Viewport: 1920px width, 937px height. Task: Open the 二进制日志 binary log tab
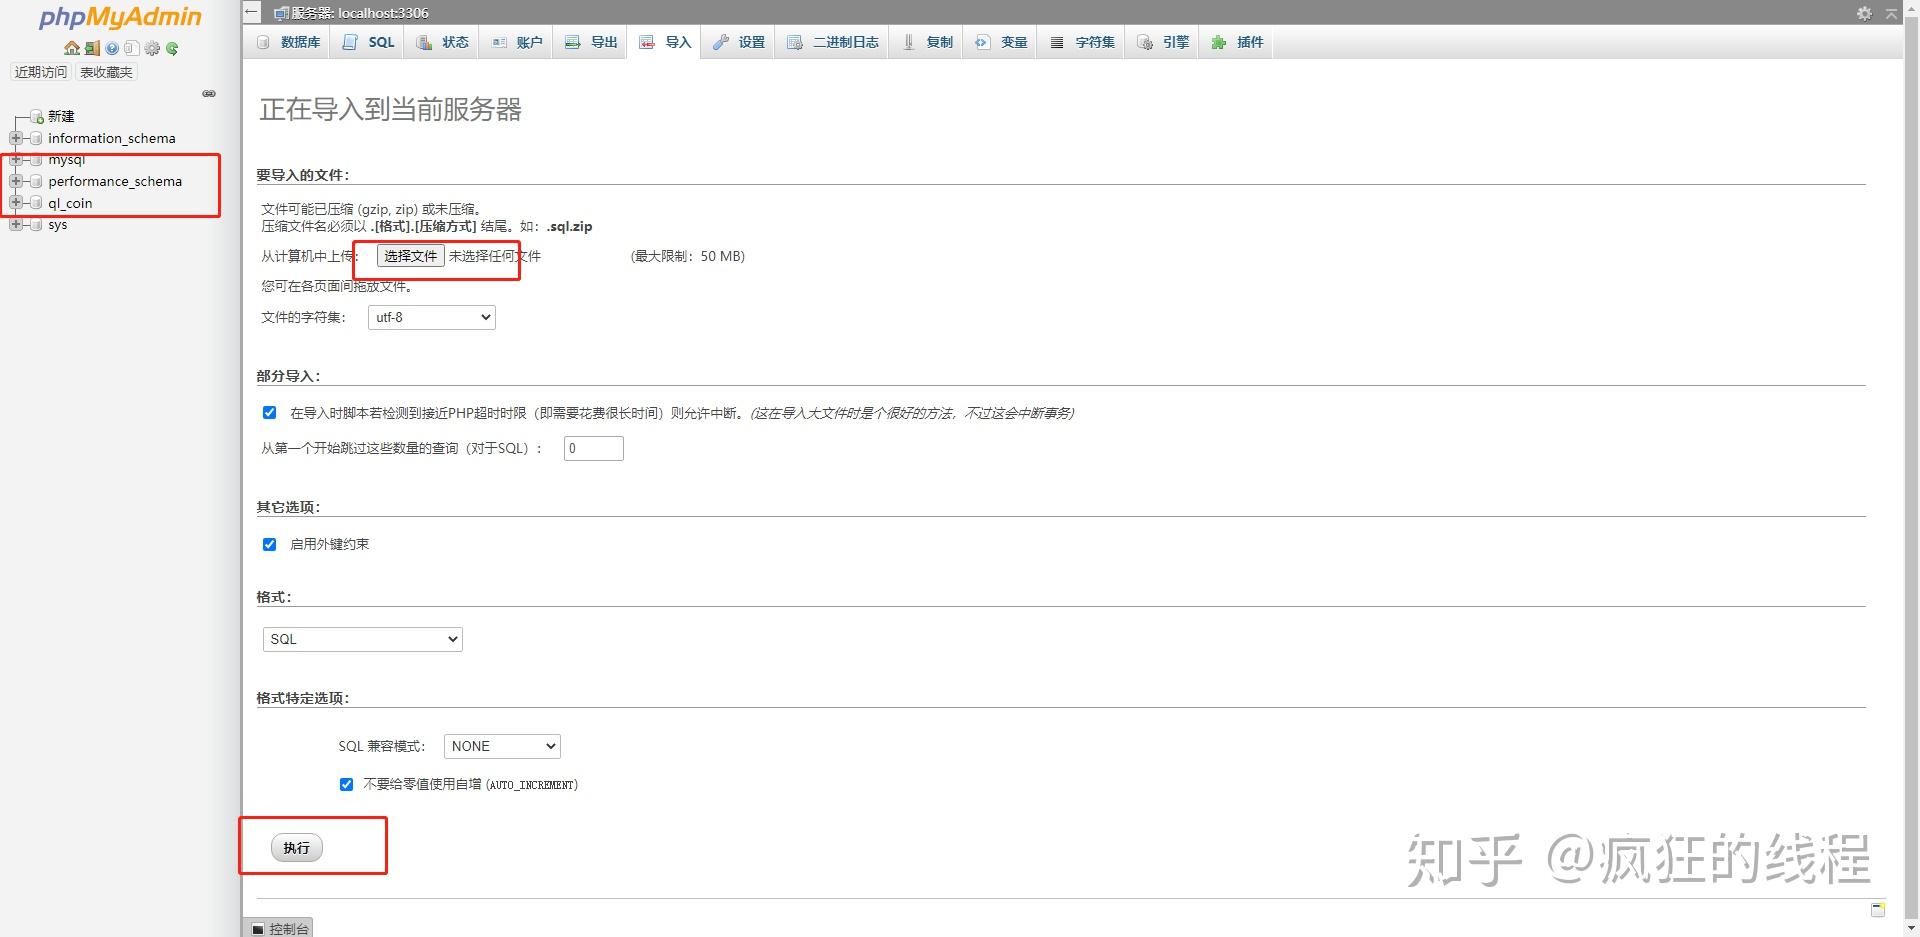click(832, 42)
